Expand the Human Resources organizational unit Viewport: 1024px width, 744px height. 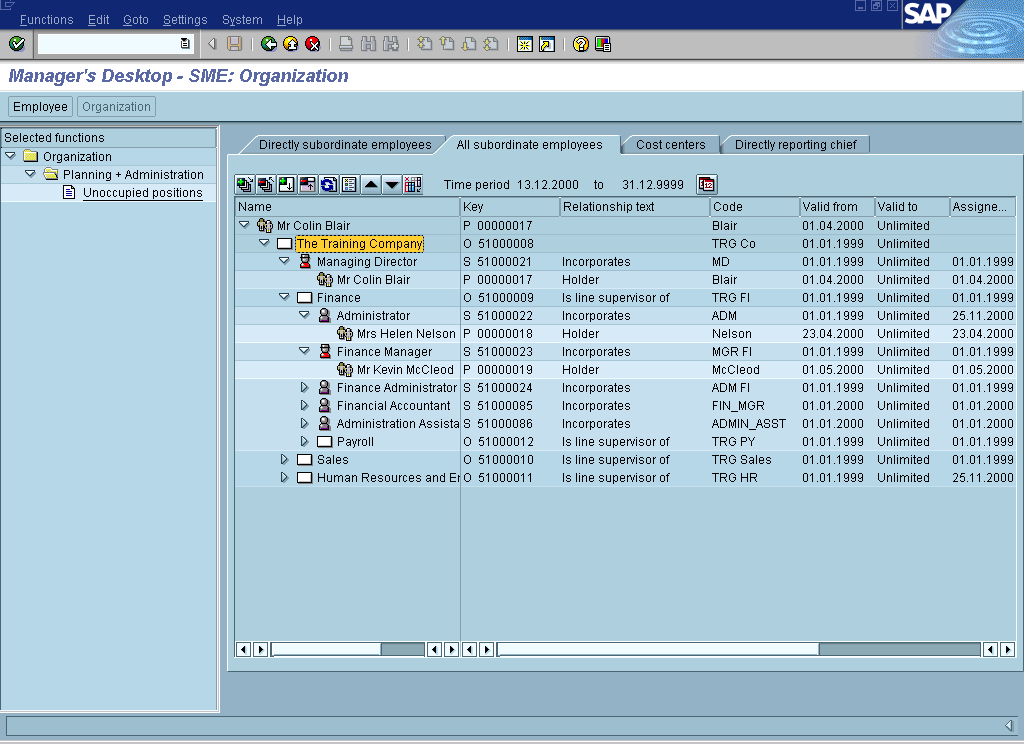[284, 477]
